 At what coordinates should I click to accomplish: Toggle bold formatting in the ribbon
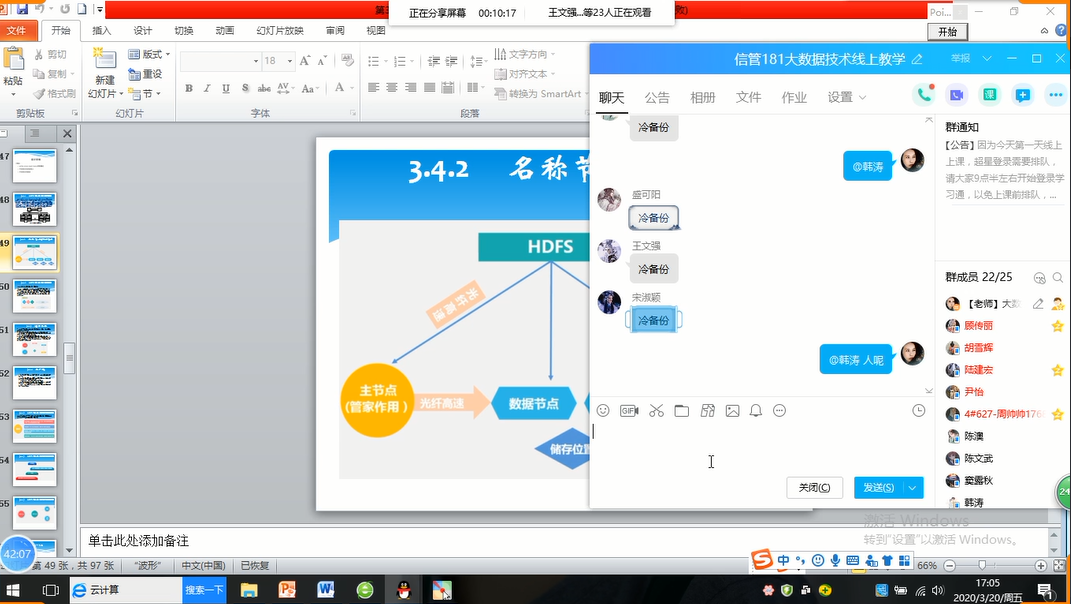pyautogui.click(x=189, y=88)
